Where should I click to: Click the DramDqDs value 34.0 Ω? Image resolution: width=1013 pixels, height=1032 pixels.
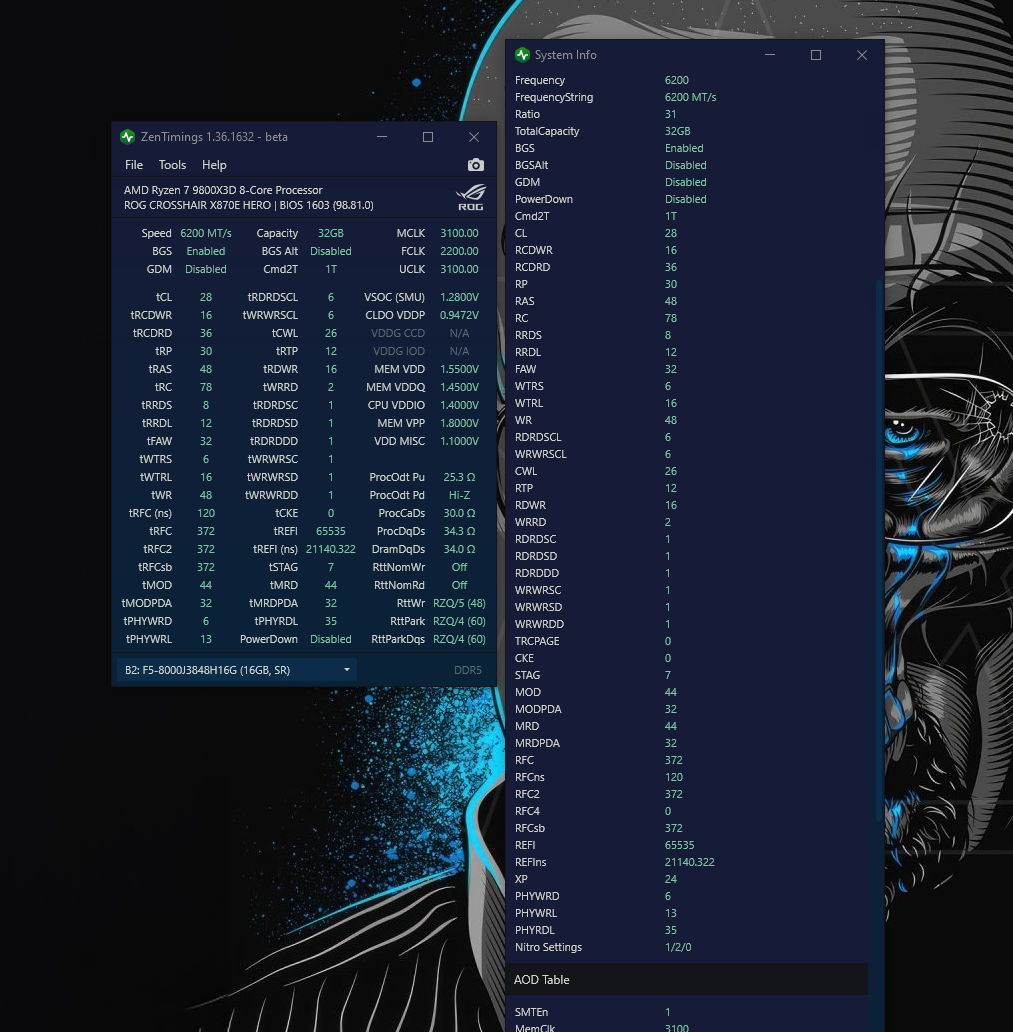click(459, 549)
